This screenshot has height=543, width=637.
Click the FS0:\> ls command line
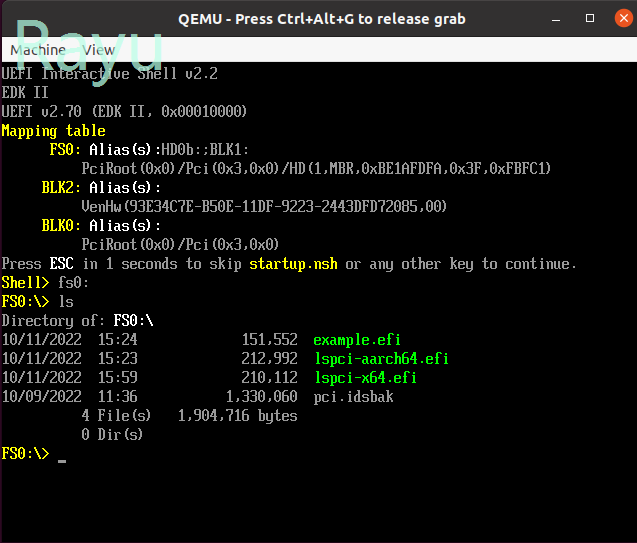[x=37, y=302]
